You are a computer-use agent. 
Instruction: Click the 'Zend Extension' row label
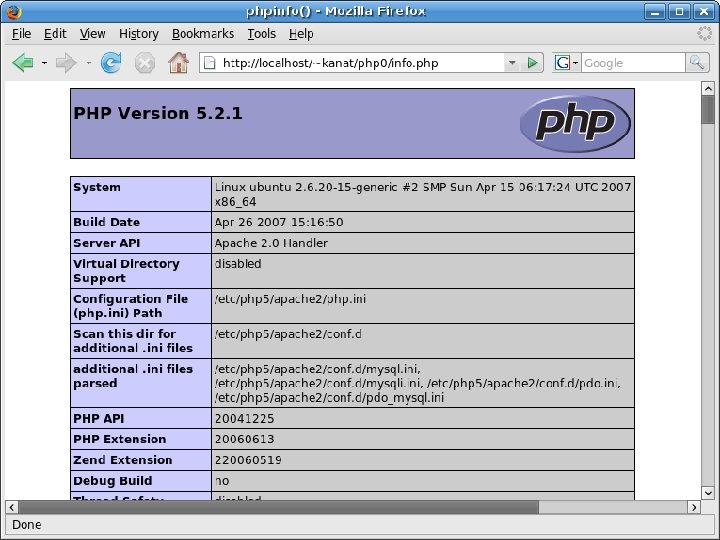coord(123,460)
